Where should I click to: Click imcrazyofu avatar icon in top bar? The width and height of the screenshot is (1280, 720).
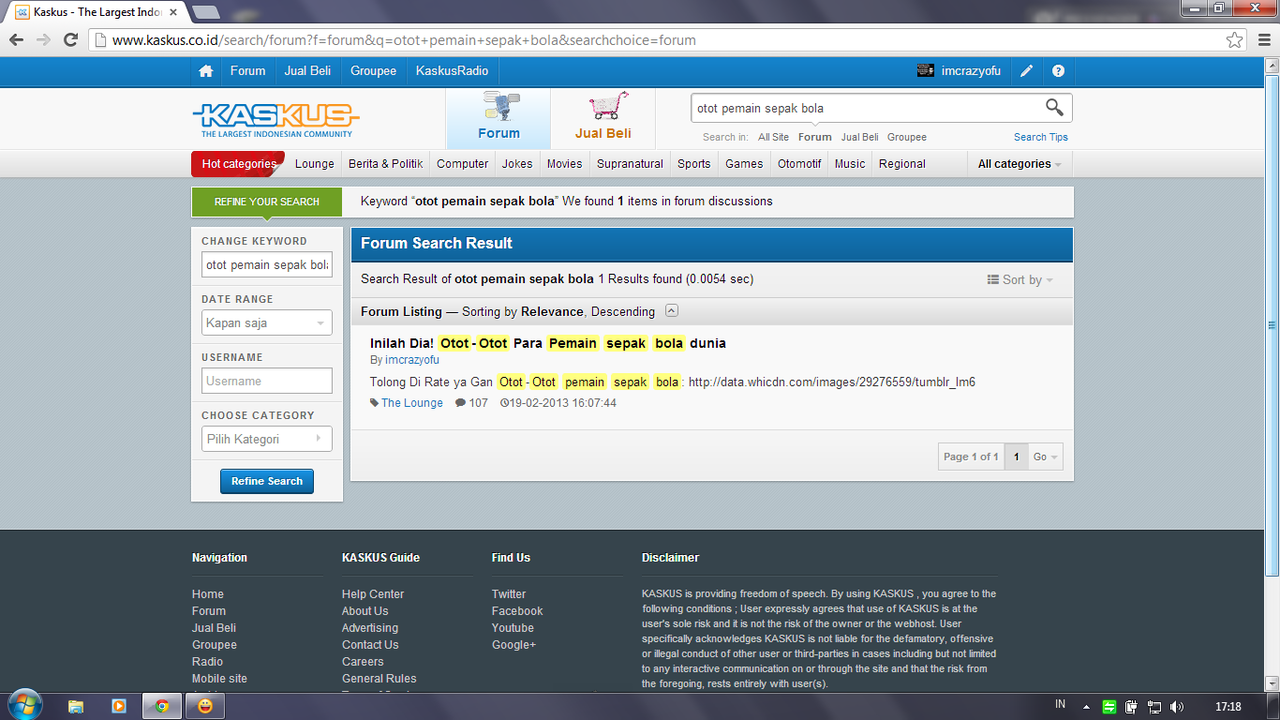click(925, 71)
